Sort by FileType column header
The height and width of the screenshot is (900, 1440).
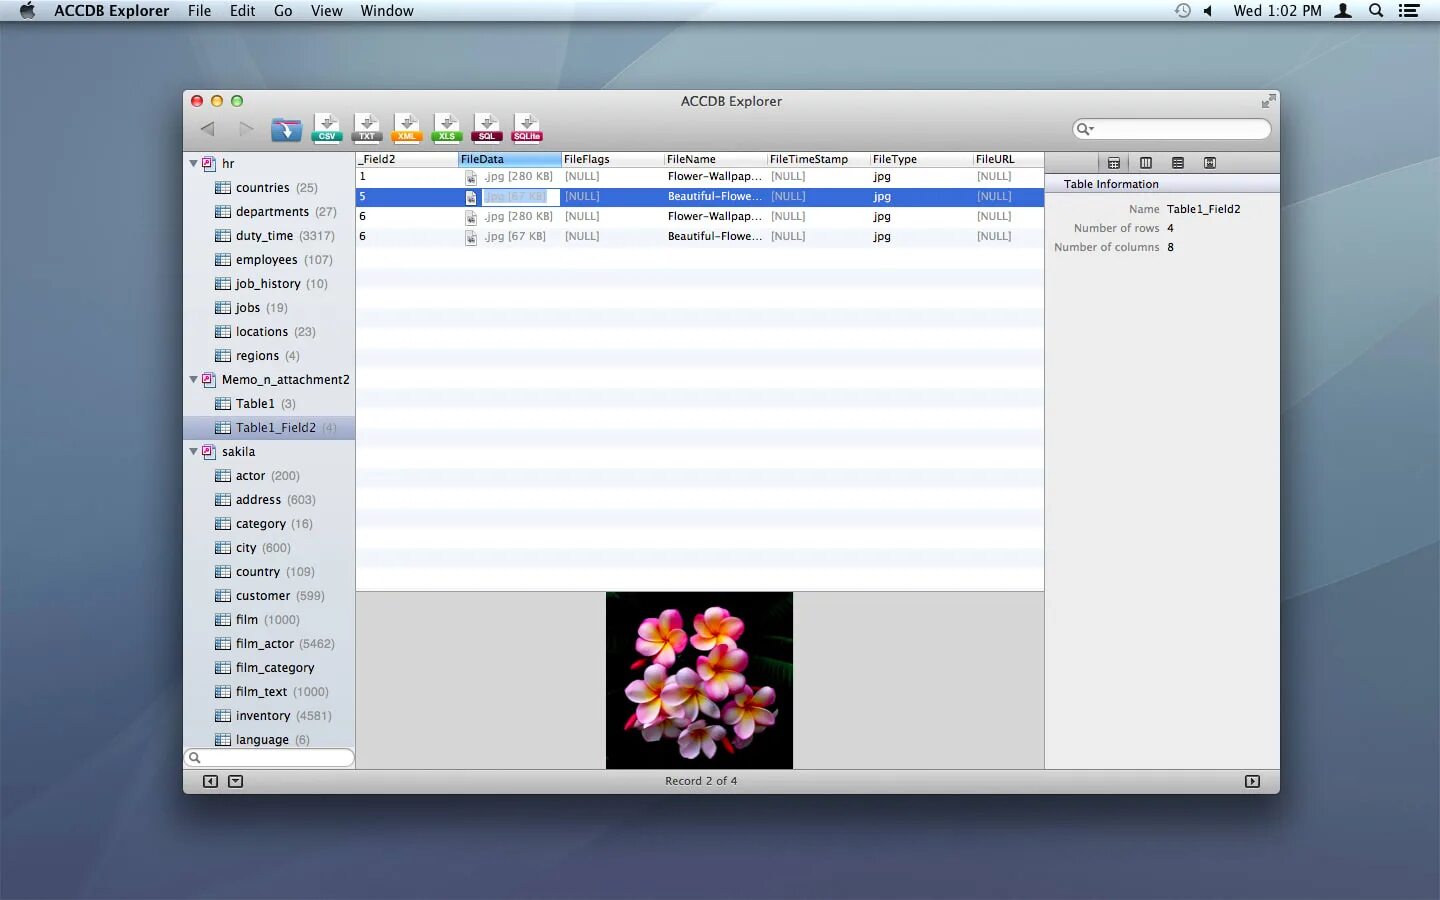[x=920, y=159]
